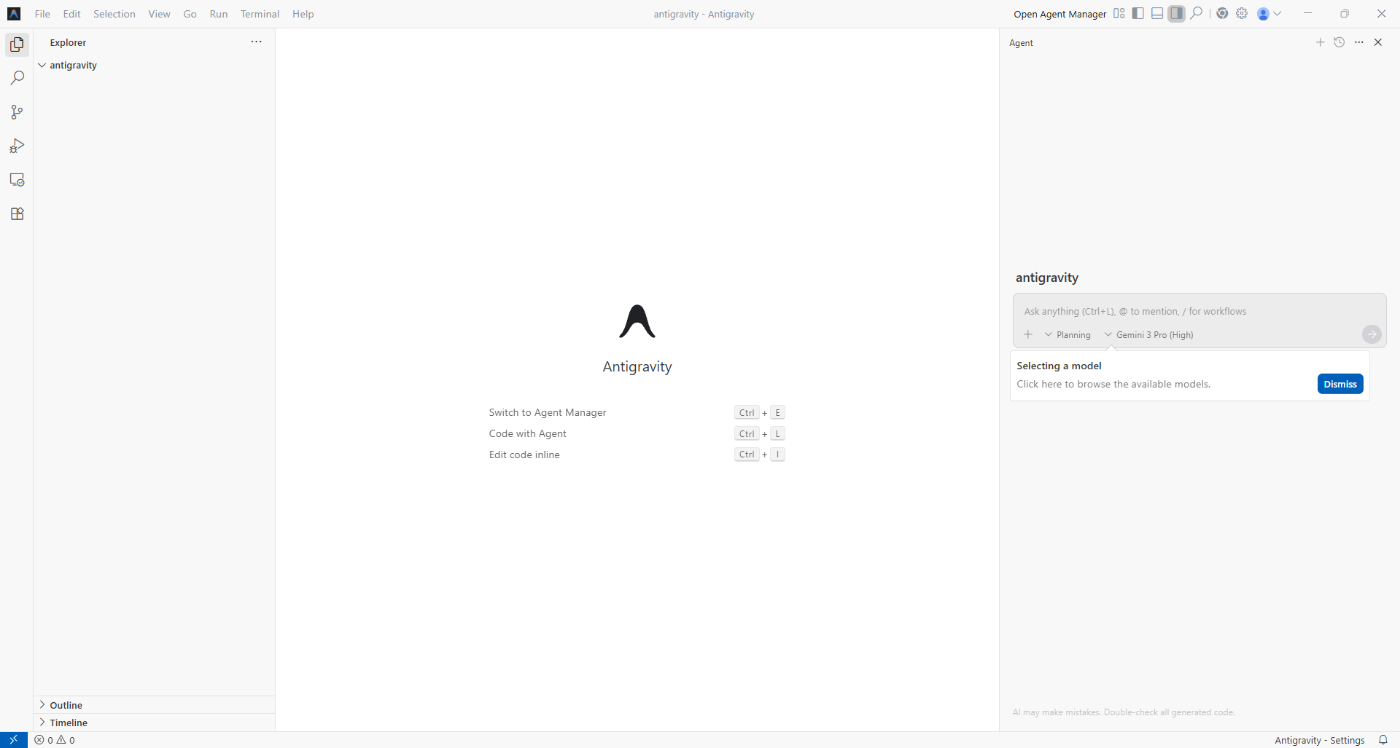Open the Explorer view in activity bar
This screenshot has width=1400, height=748.
coord(17,44)
